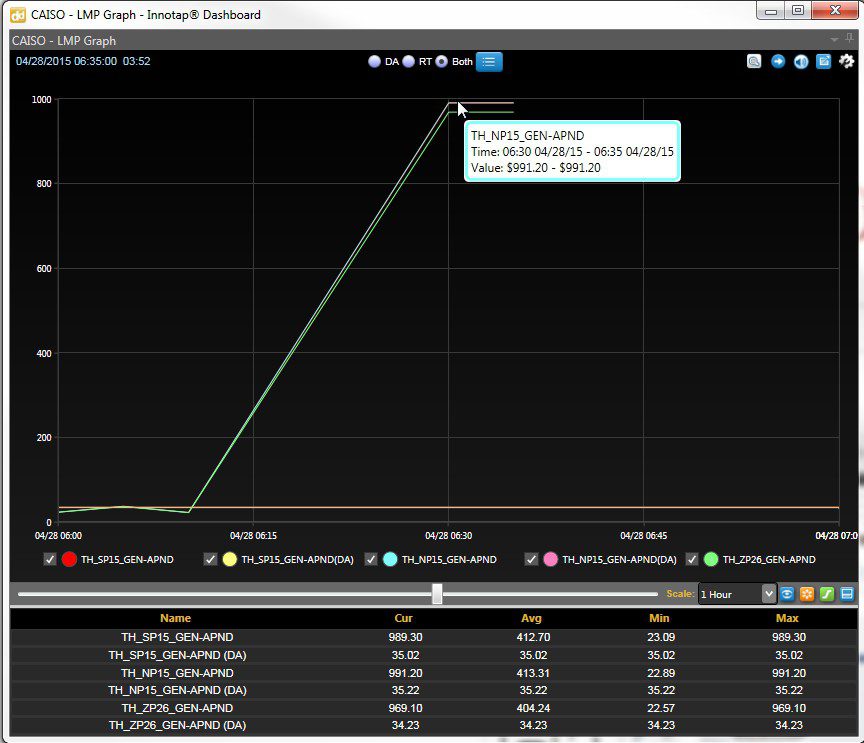This screenshot has width=864, height=743.
Task: Click the blue right-arrow icon
Action: [x=778, y=61]
